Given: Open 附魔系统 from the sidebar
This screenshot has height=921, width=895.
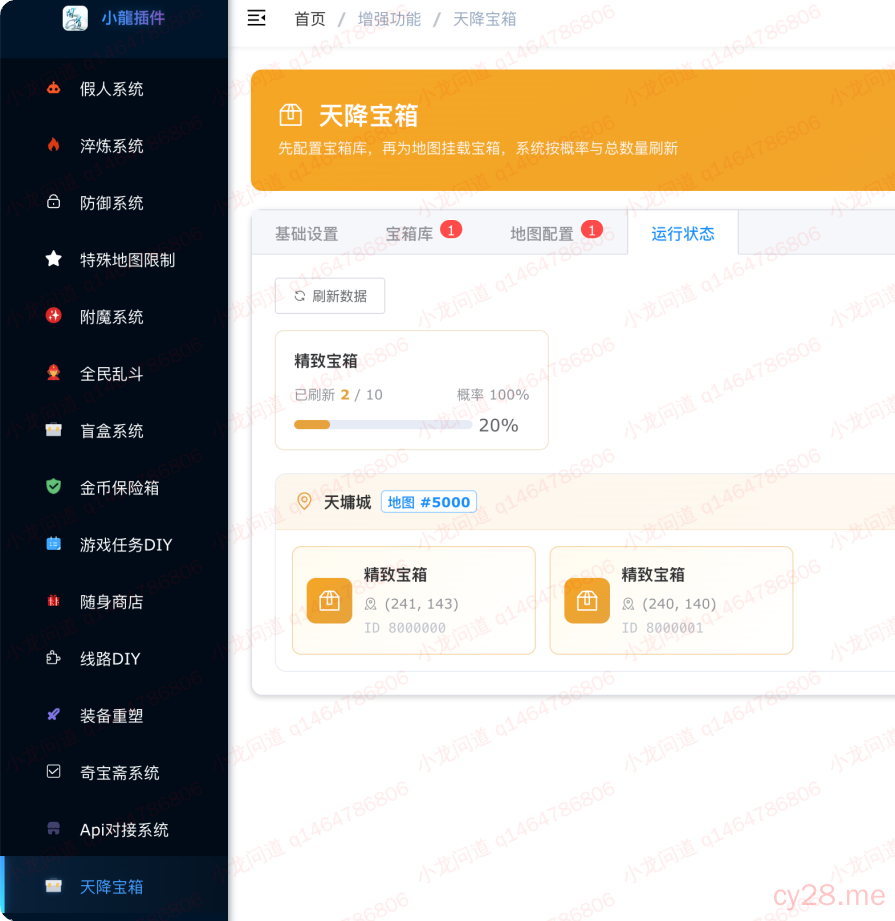Looking at the screenshot, I should pyautogui.click(x=114, y=317).
